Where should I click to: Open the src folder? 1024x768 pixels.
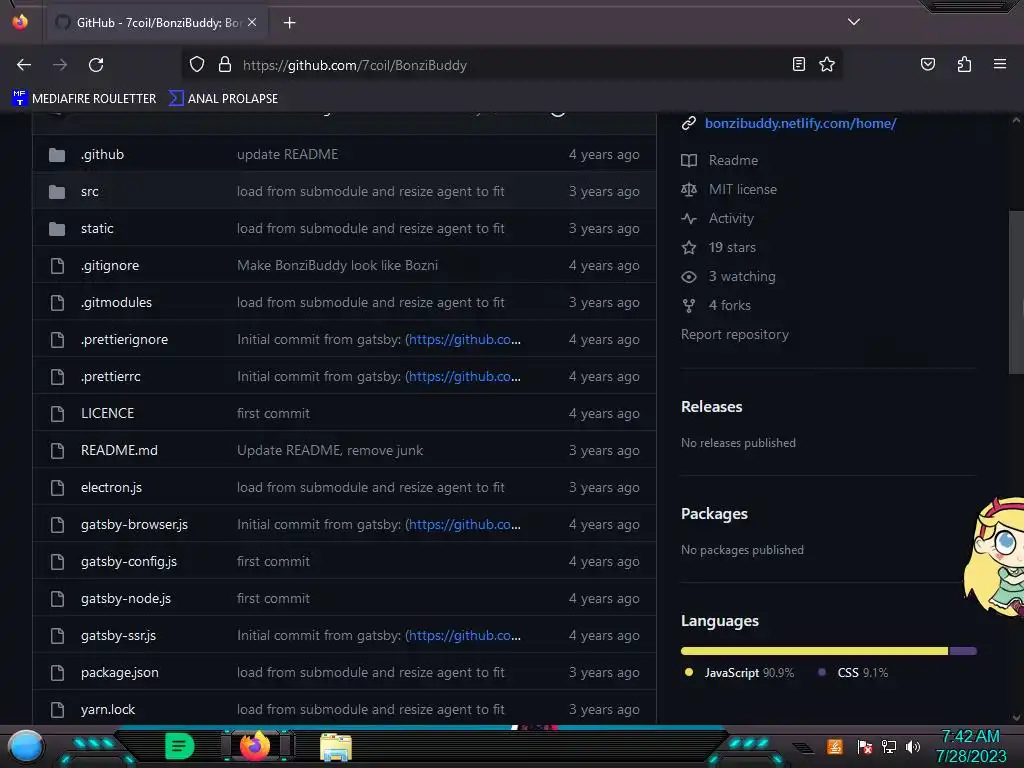point(90,192)
